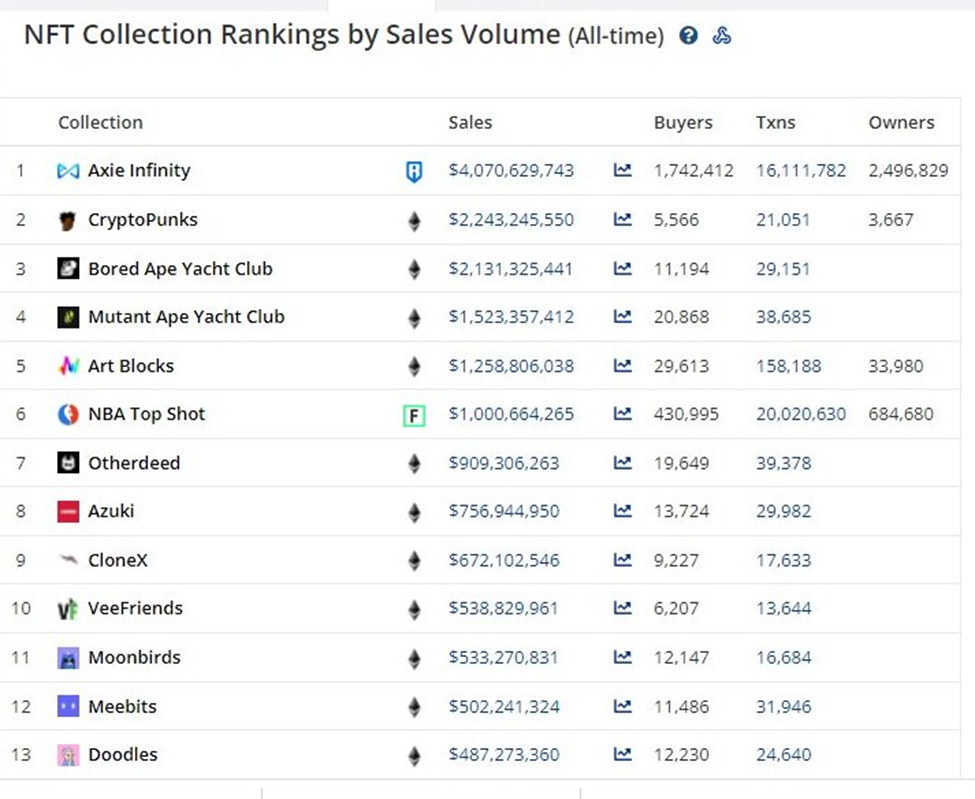Open the VeeFriends collection link
Viewport: 975px width, 799px height.
pos(135,608)
